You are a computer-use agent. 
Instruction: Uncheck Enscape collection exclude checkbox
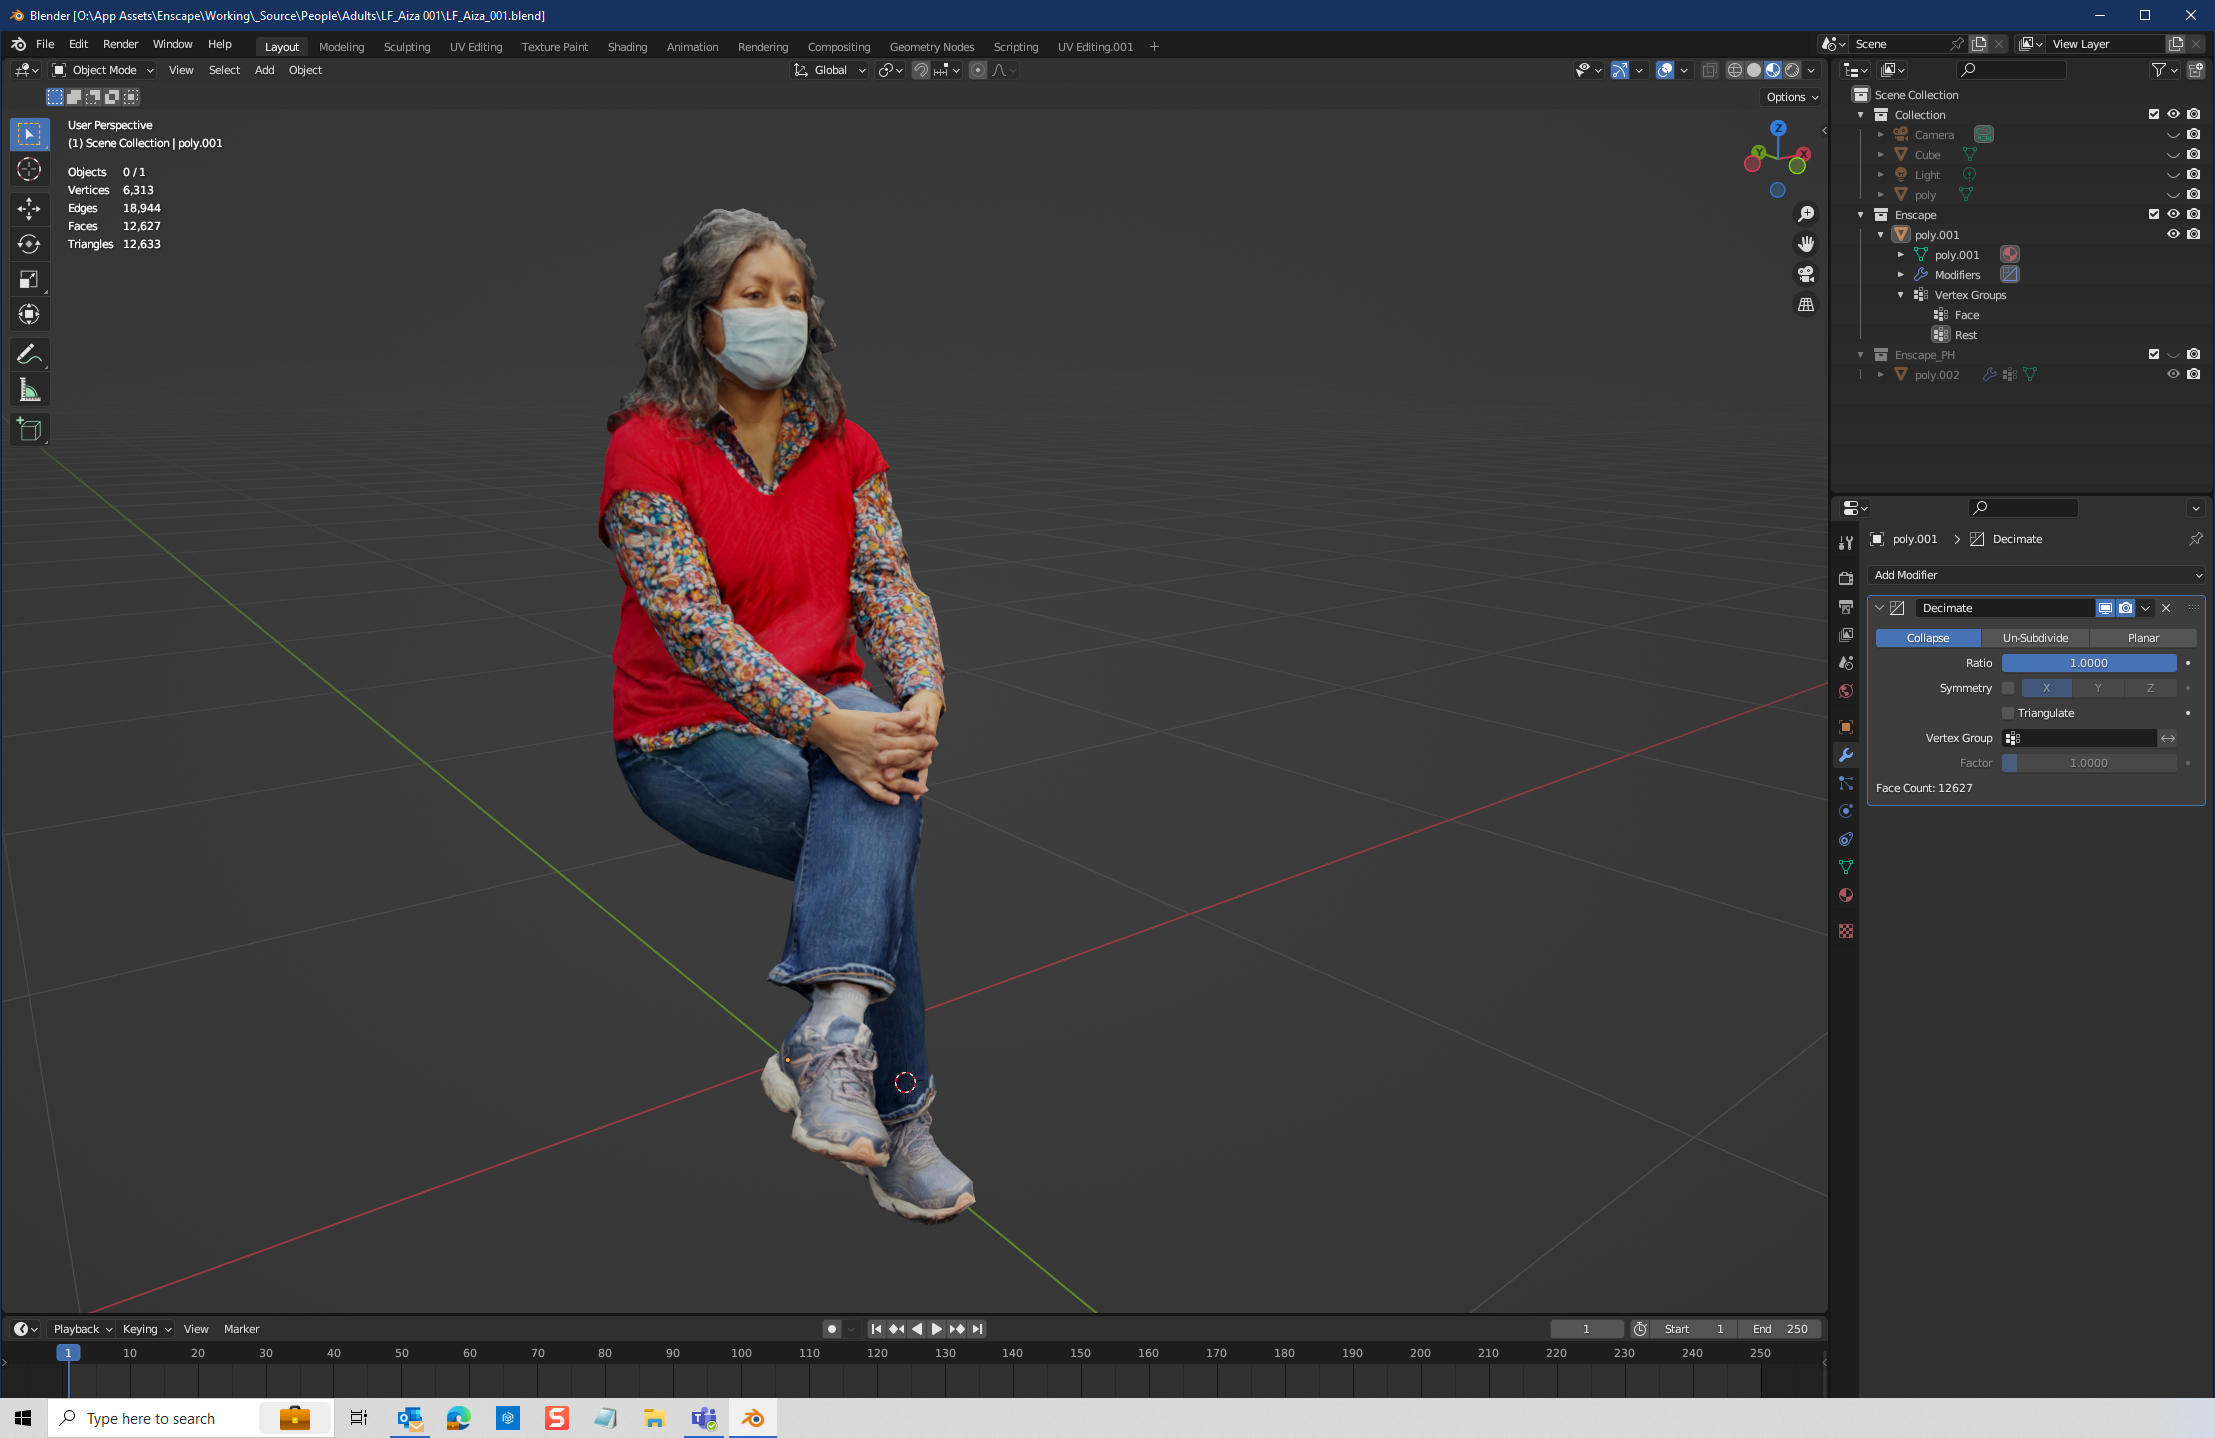pos(2154,214)
